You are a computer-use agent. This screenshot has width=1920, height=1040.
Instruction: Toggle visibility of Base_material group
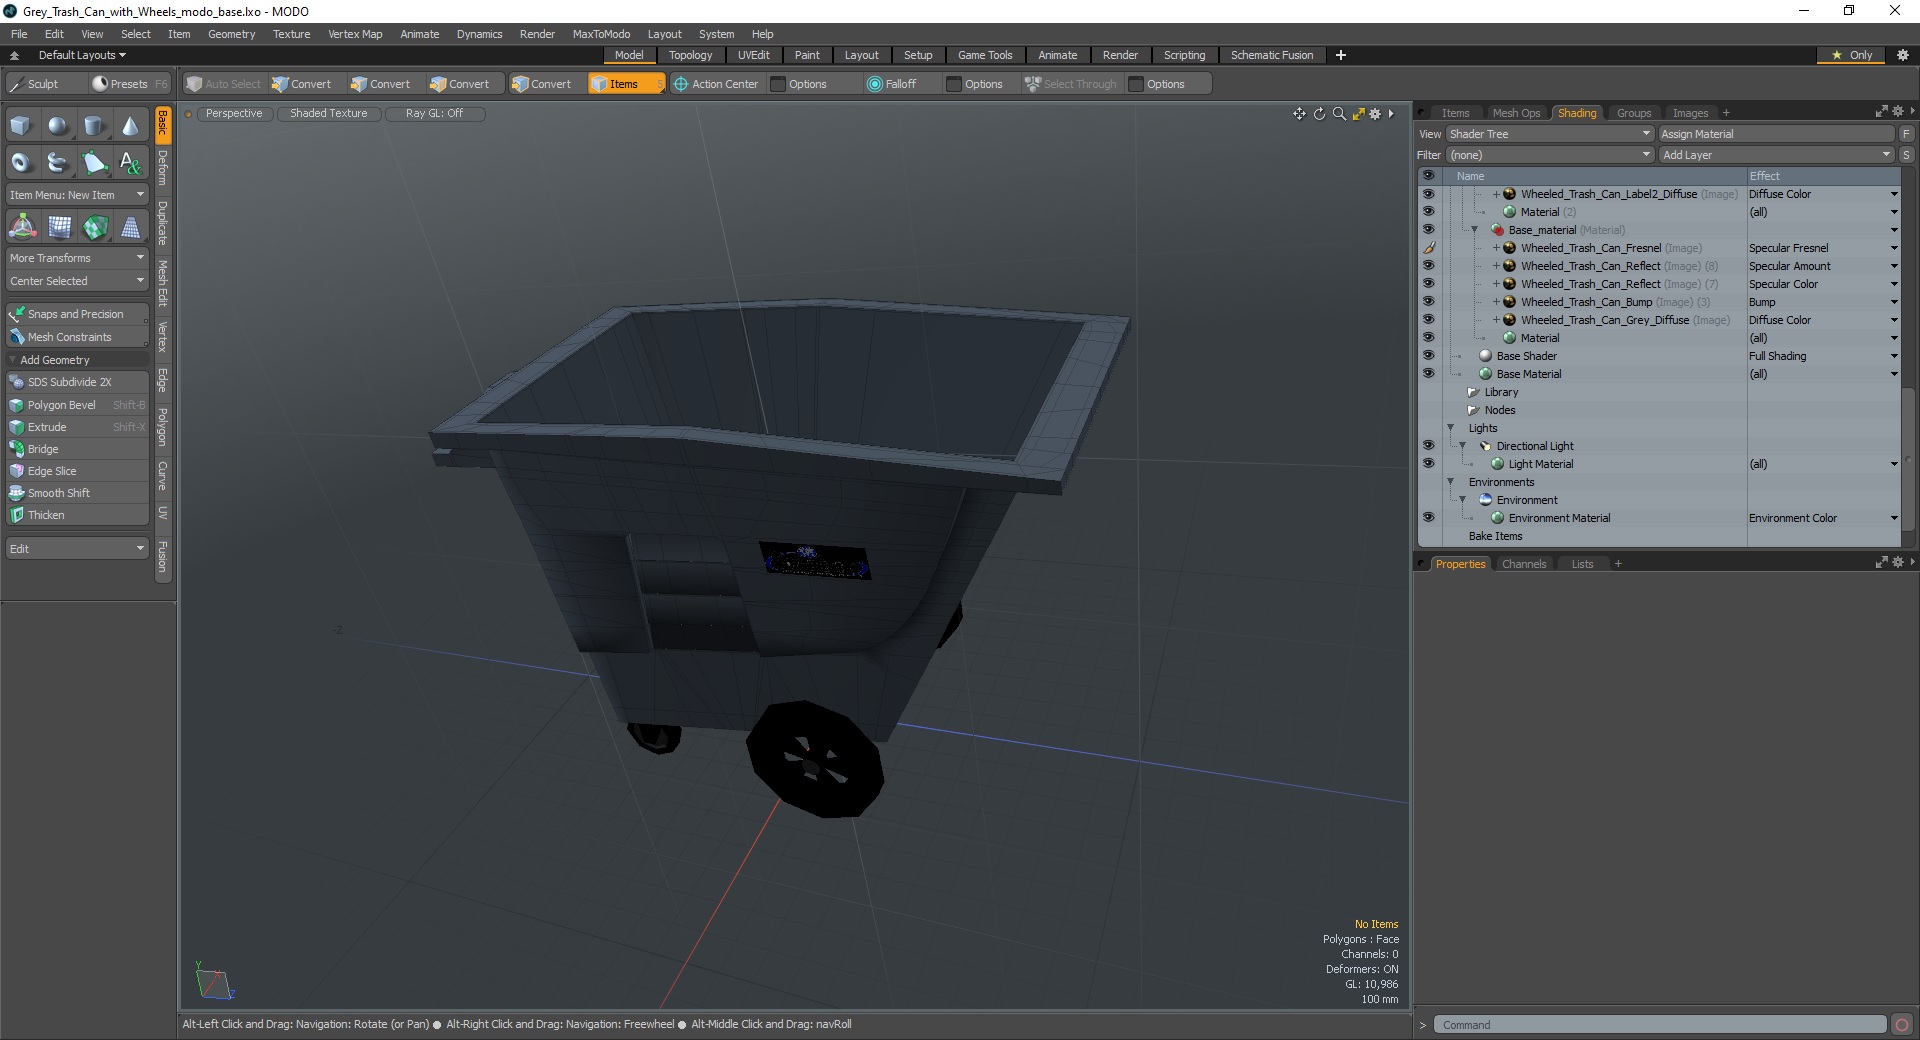point(1428,230)
